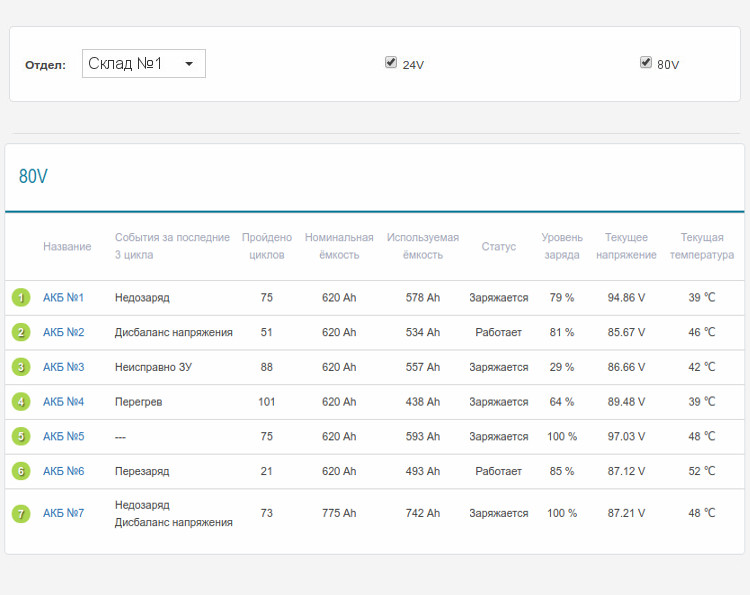Click the Текущая температура column header
Image resolution: width=750 pixels, height=595 pixels.
pos(702,246)
